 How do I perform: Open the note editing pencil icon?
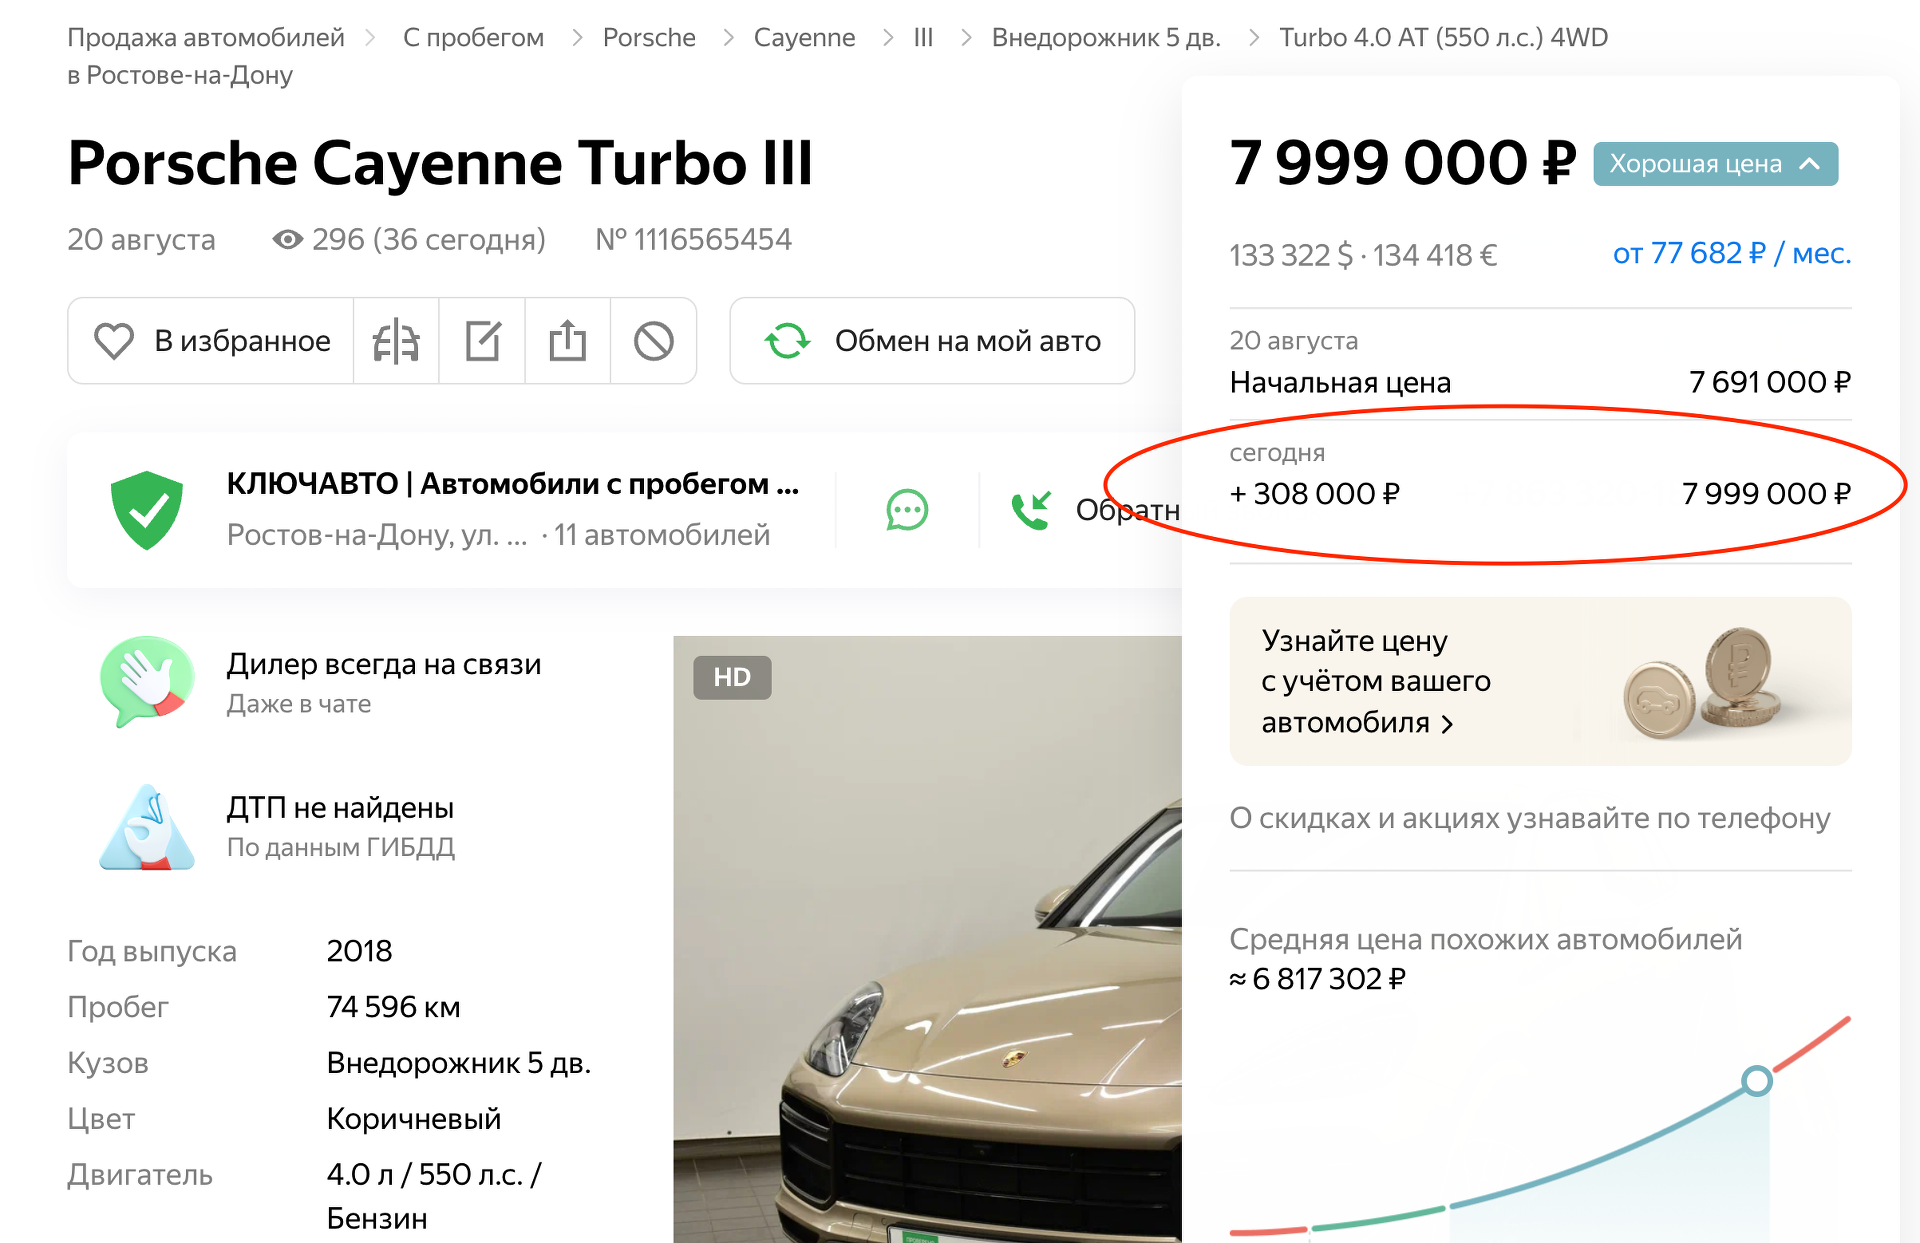point(482,341)
